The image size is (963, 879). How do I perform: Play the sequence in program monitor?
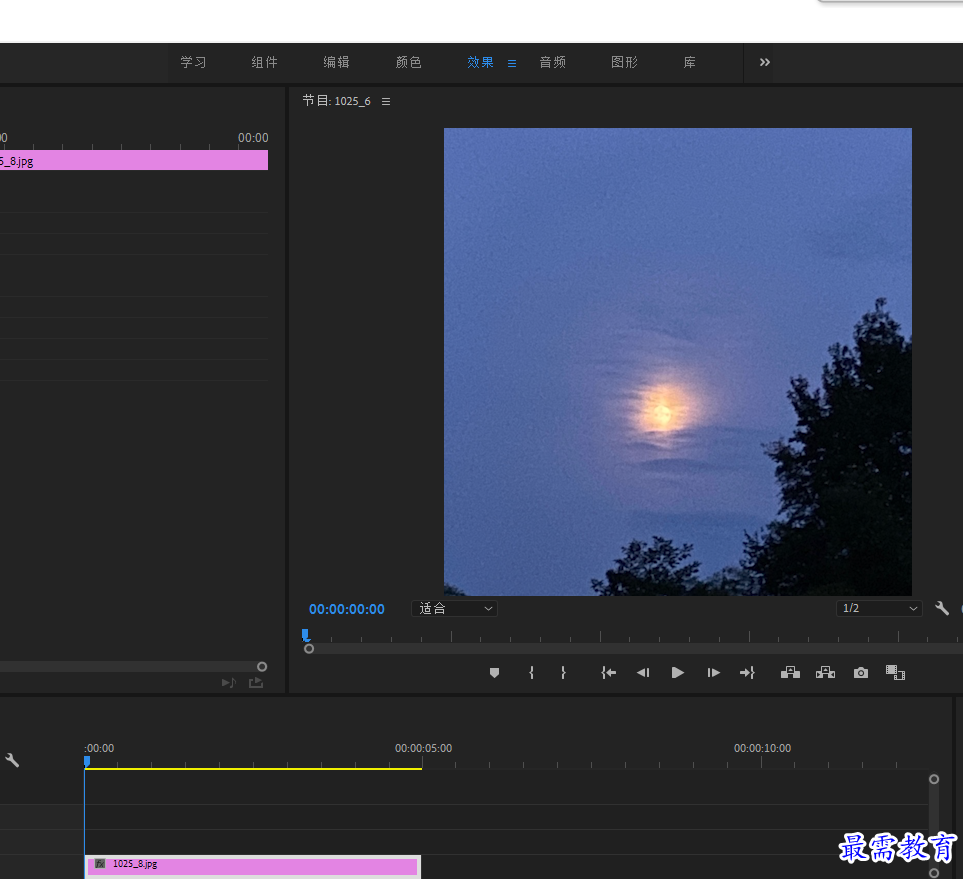coord(677,673)
